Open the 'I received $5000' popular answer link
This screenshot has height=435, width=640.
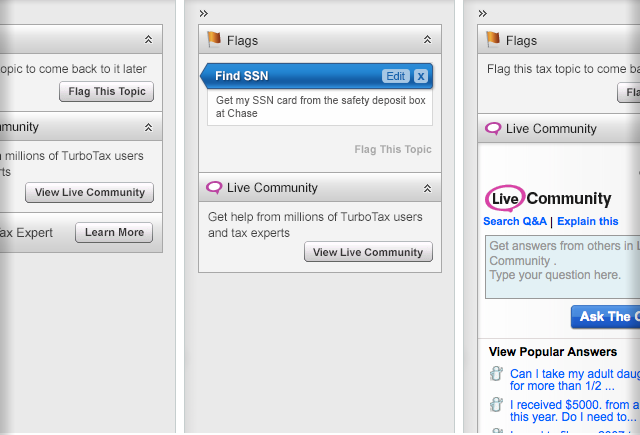(x=575, y=411)
